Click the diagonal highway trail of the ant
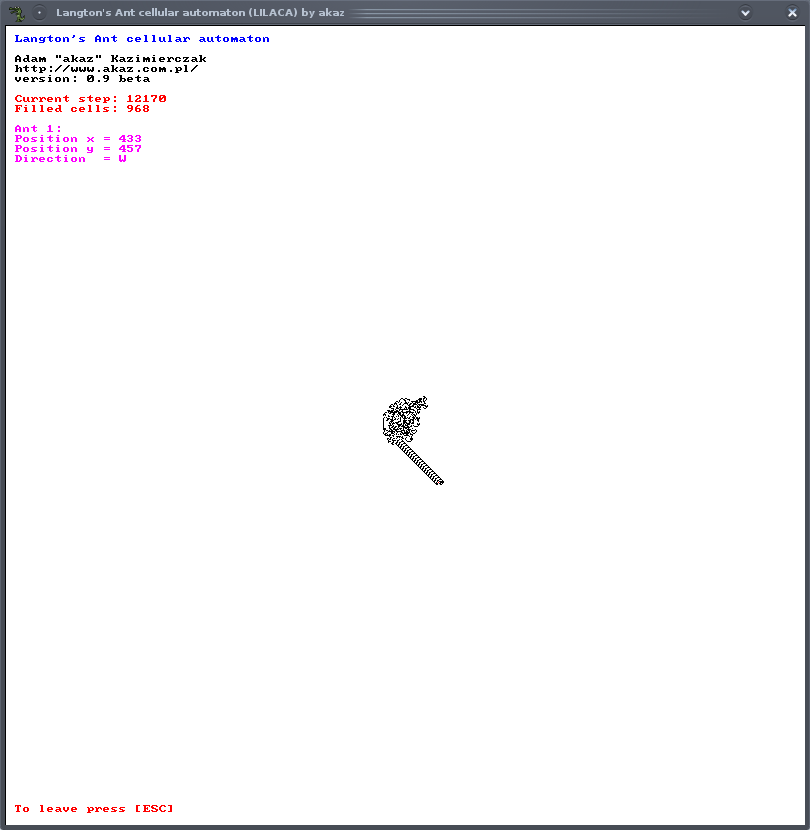 [419, 462]
